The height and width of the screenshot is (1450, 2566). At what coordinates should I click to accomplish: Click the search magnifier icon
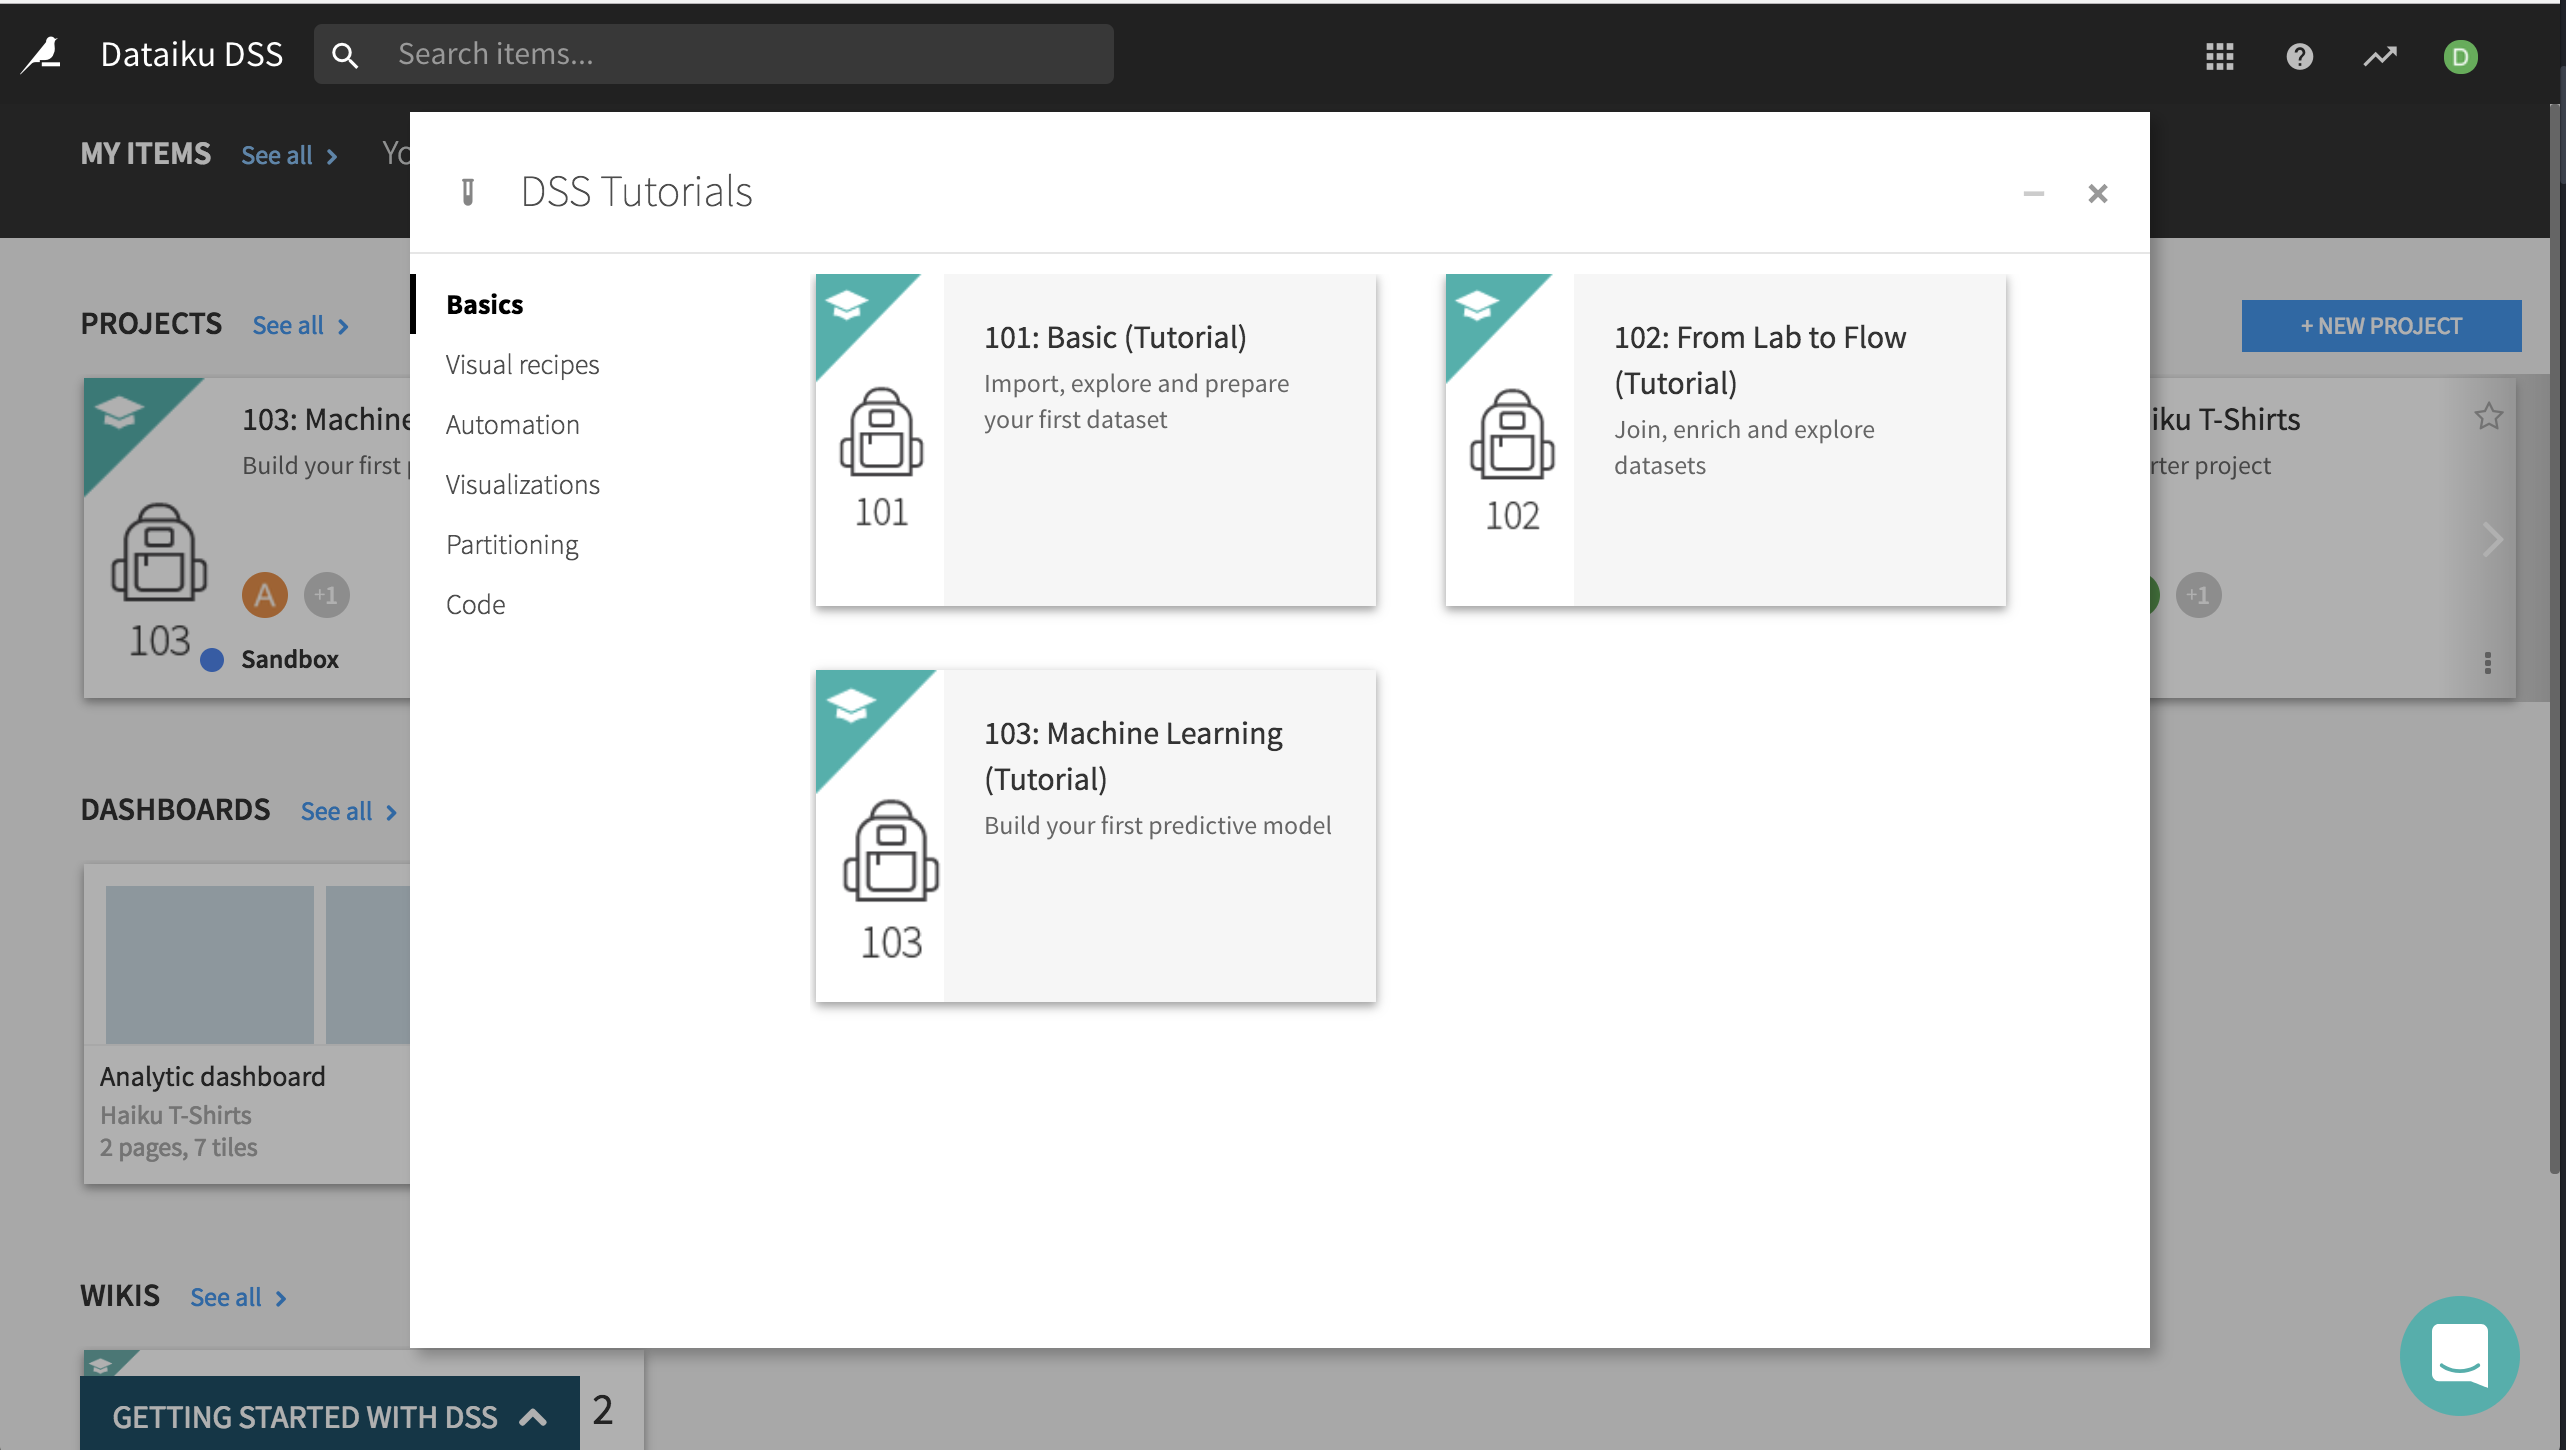345,55
